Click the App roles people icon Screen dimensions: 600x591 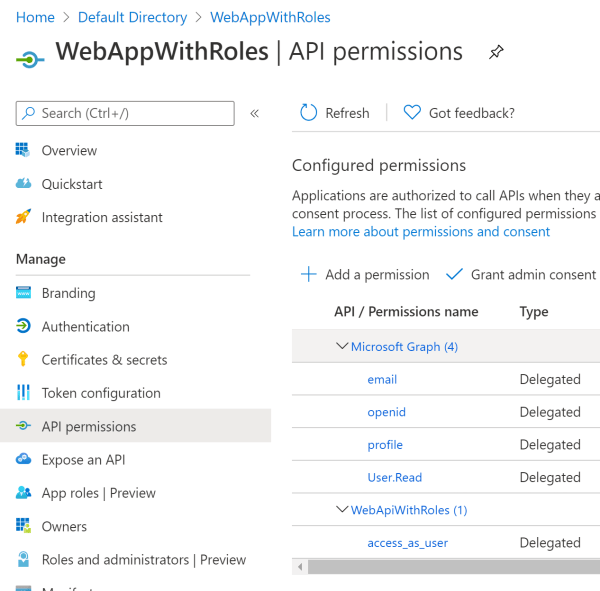[23, 492]
